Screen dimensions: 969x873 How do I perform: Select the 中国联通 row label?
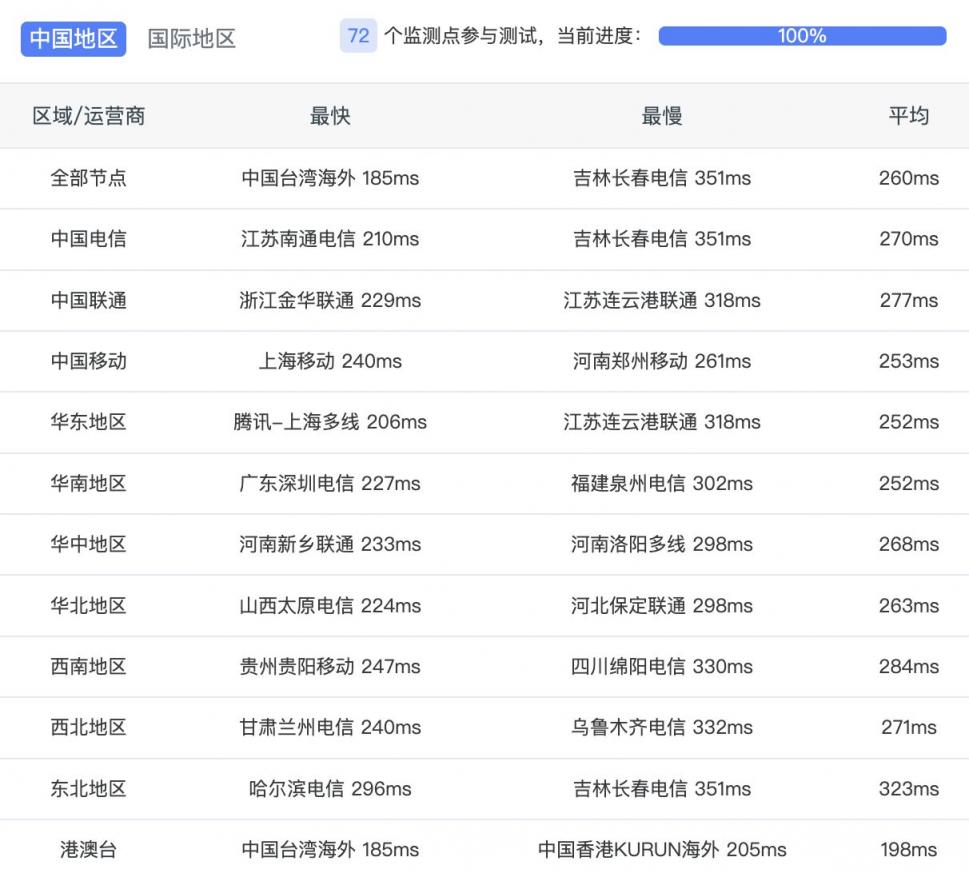(89, 300)
